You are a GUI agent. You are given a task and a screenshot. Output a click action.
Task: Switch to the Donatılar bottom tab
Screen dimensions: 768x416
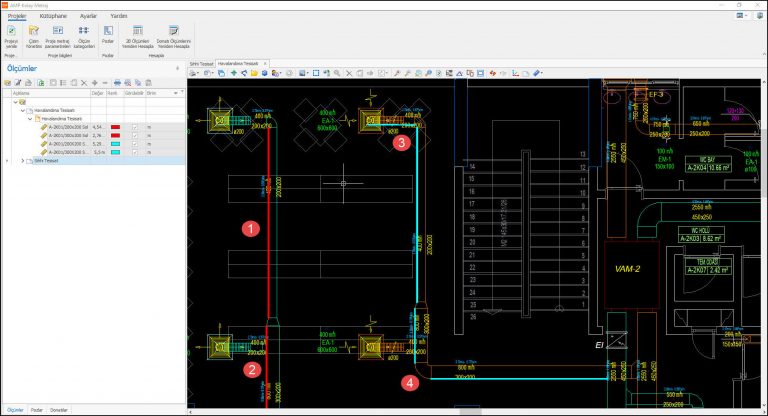pos(59,410)
